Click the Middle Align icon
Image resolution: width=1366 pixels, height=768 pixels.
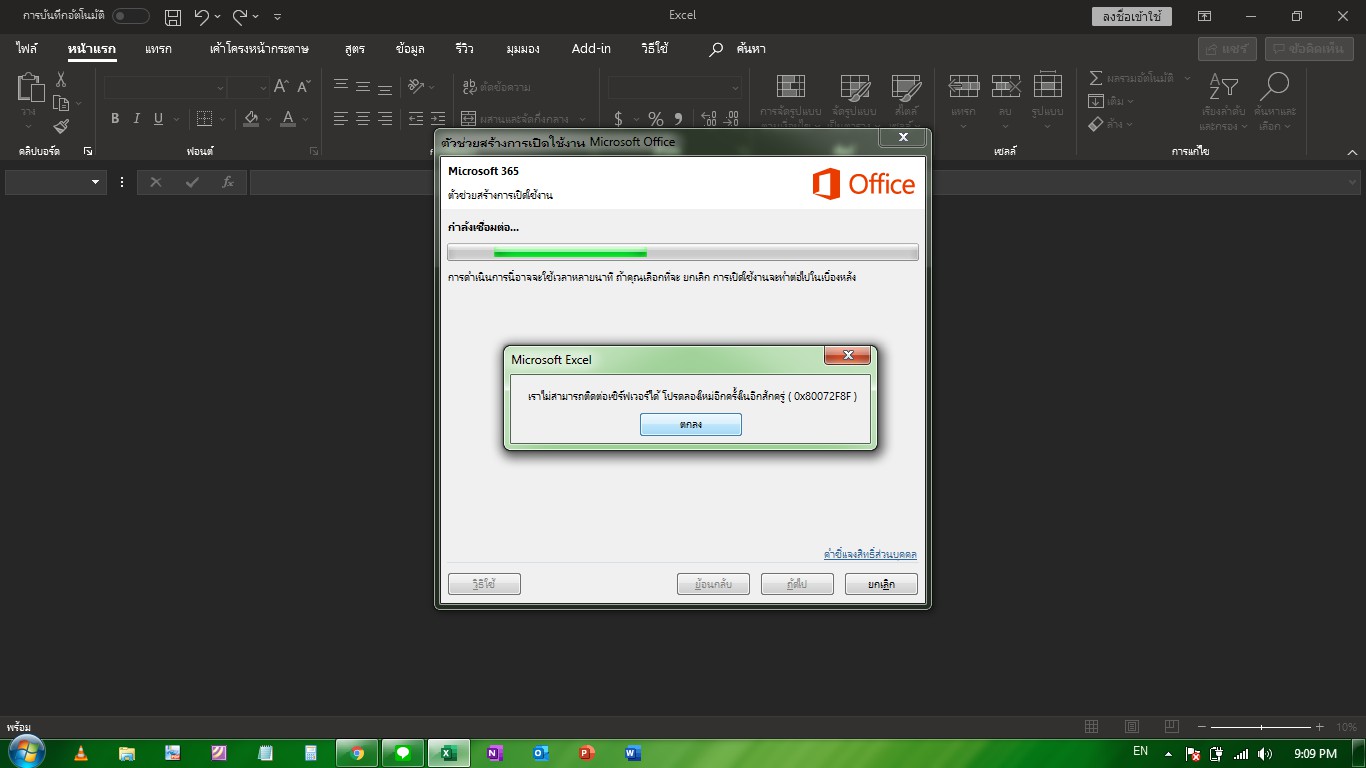click(363, 86)
